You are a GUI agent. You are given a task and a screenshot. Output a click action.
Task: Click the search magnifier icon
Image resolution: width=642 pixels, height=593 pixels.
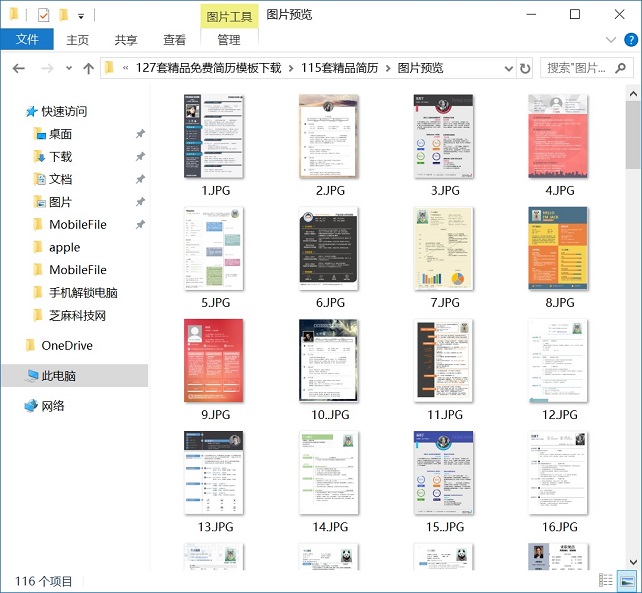point(621,68)
